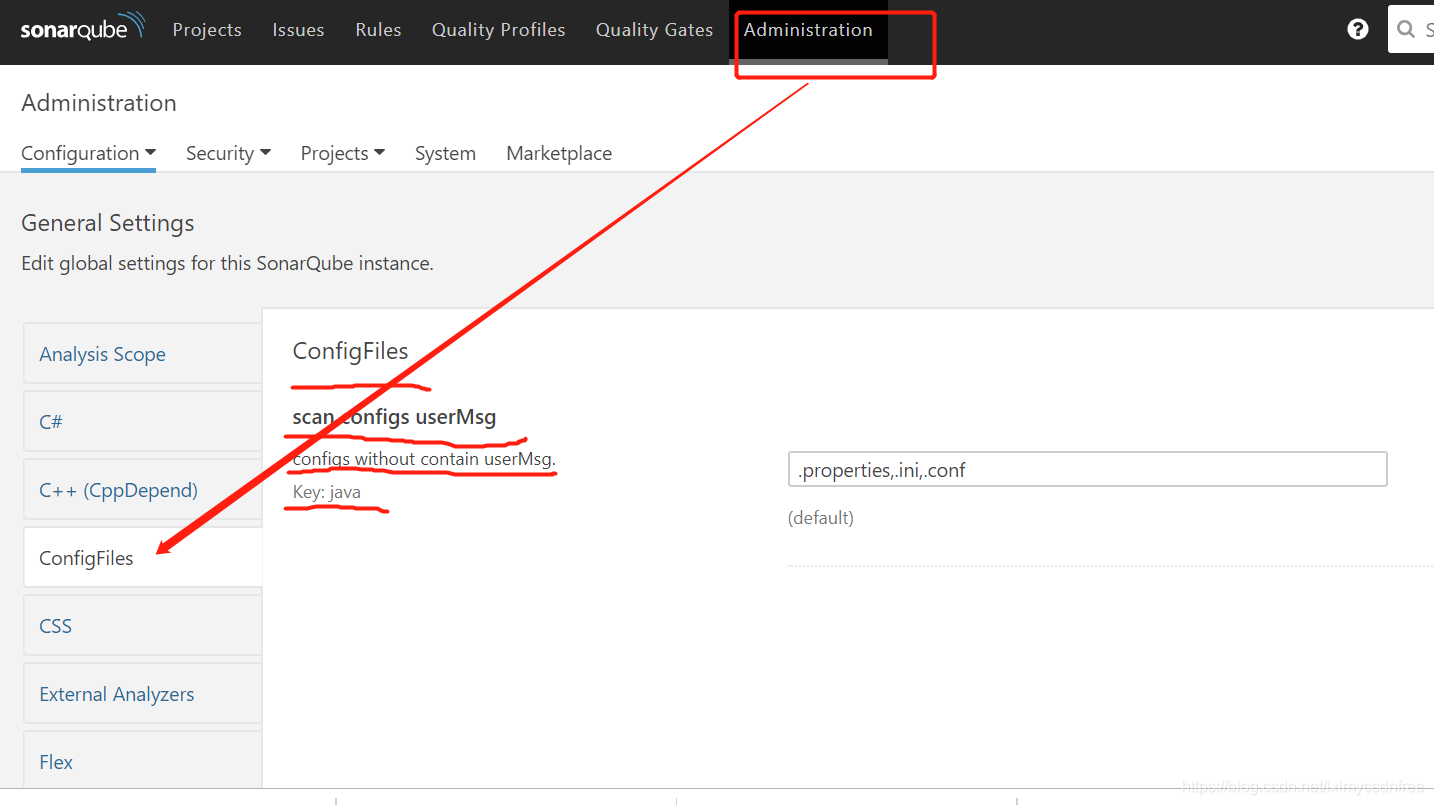This screenshot has height=805, width=1434.
Task: Click the .properties,.ini,.conf input field
Action: (x=1087, y=469)
